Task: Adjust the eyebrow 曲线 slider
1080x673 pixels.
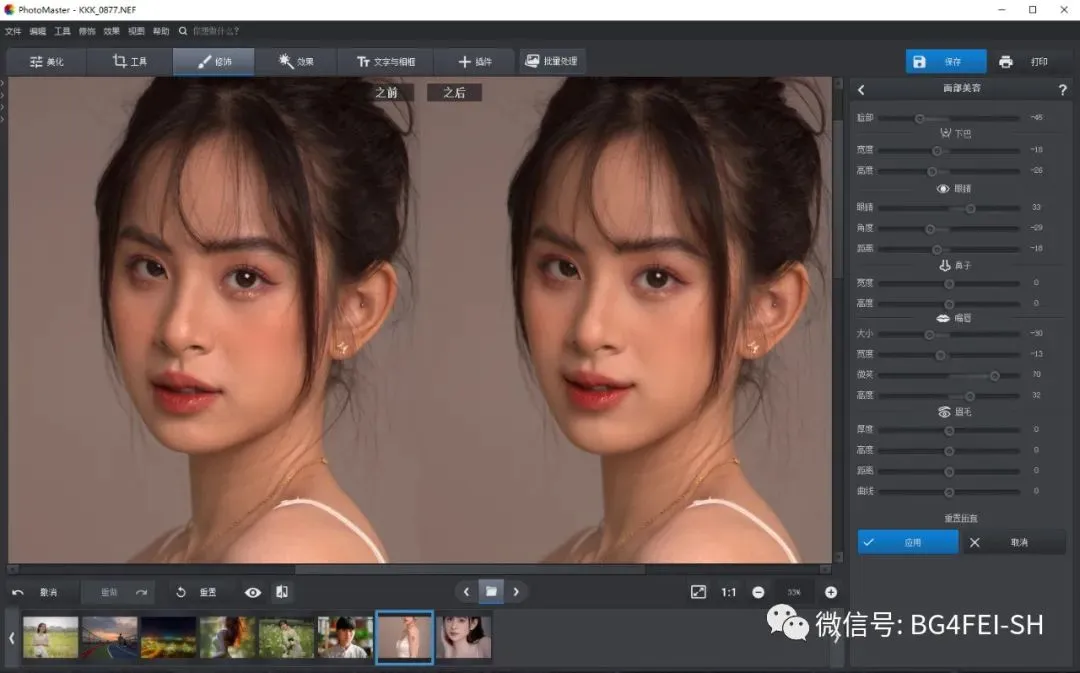Action: point(949,492)
